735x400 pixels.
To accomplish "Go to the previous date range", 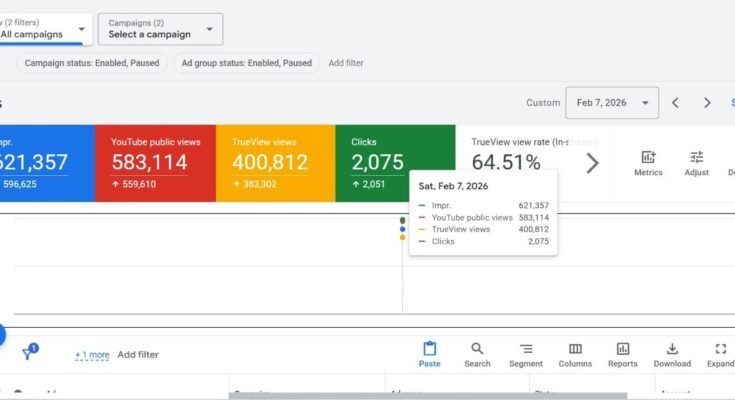I will 675,103.
